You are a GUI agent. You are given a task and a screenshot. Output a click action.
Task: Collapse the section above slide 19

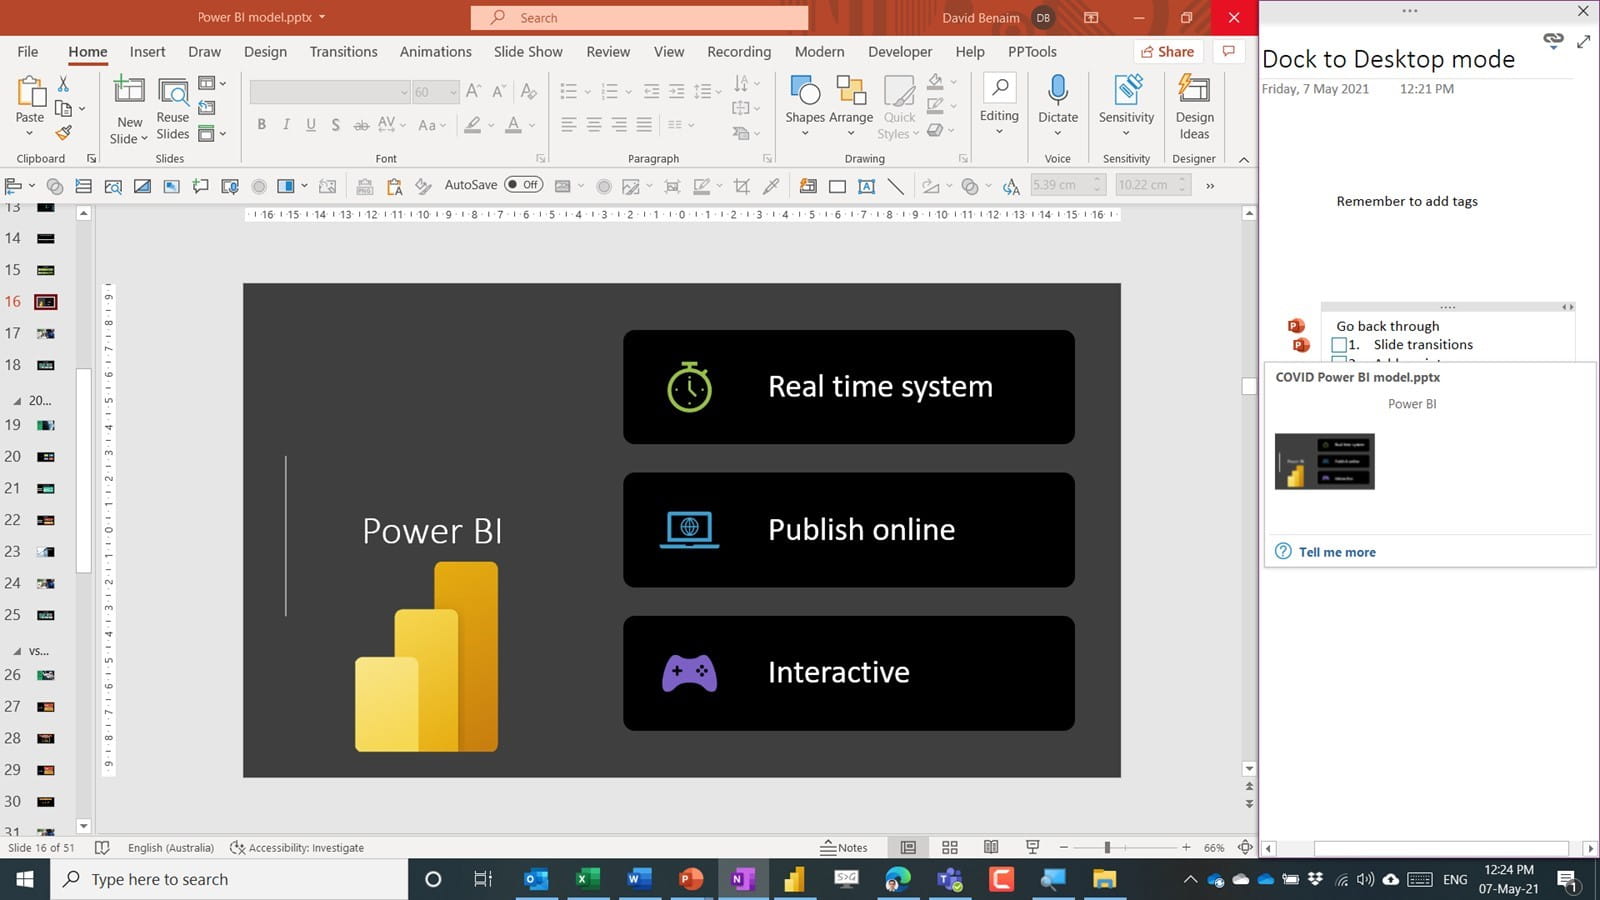(x=17, y=400)
